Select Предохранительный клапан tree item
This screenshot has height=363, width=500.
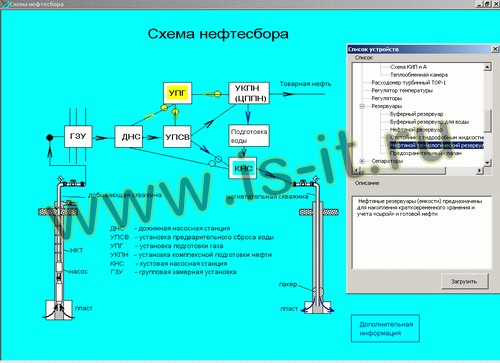[426, 153]
